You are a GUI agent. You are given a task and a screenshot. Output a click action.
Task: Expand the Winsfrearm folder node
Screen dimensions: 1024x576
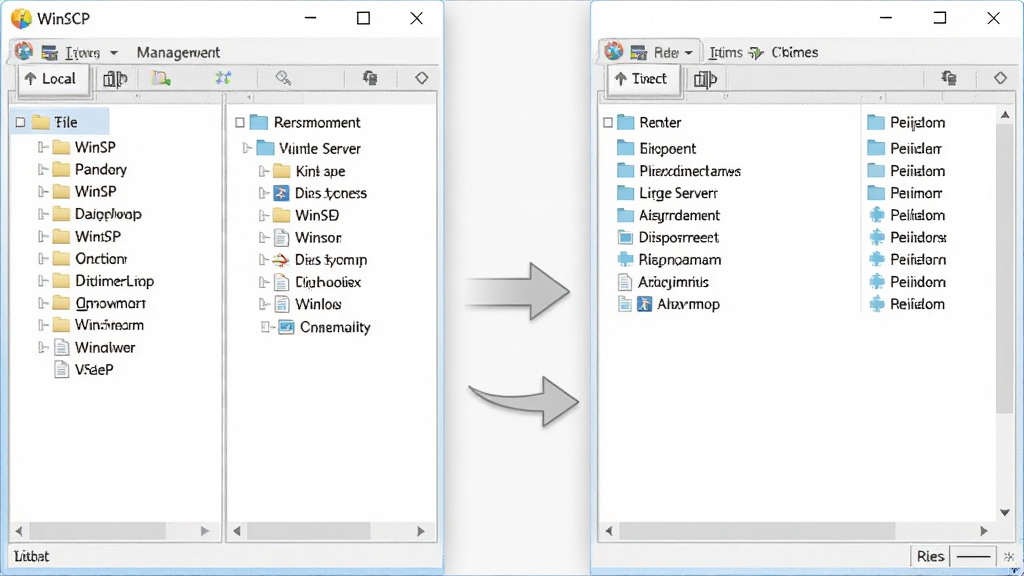click(x=42, y=325)
